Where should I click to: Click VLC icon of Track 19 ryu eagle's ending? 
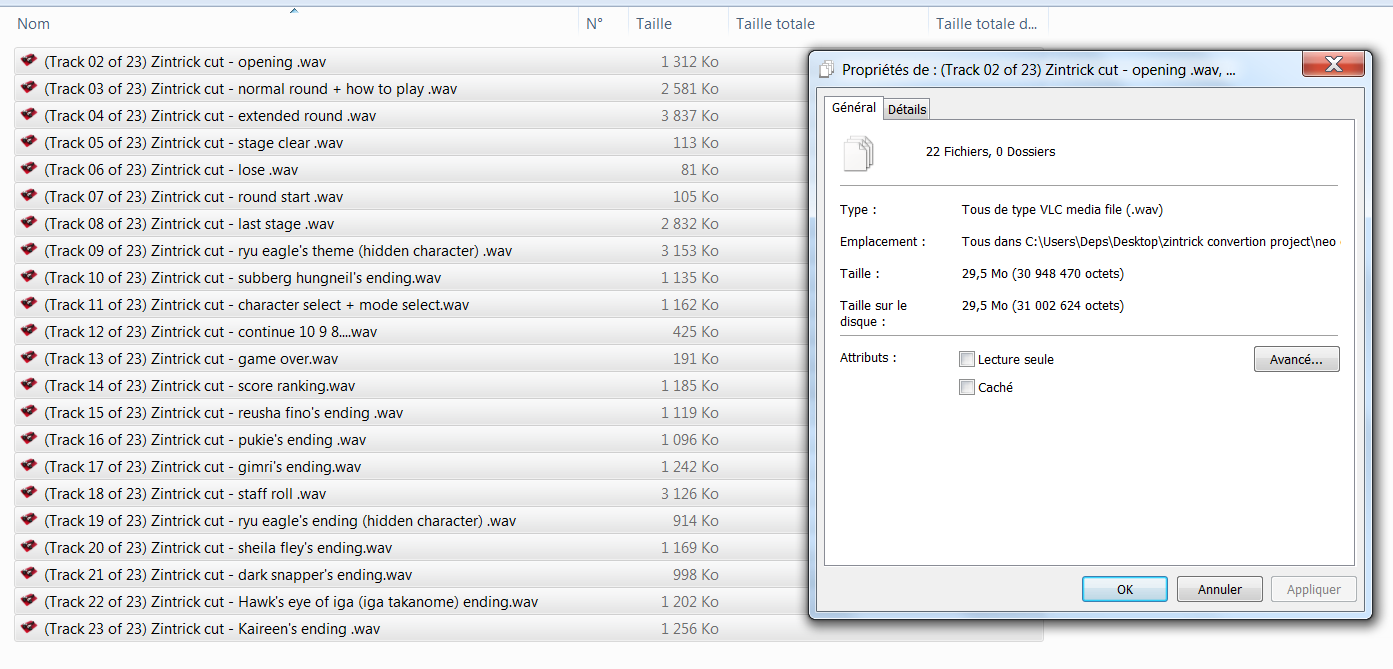[x=29, y=520]
